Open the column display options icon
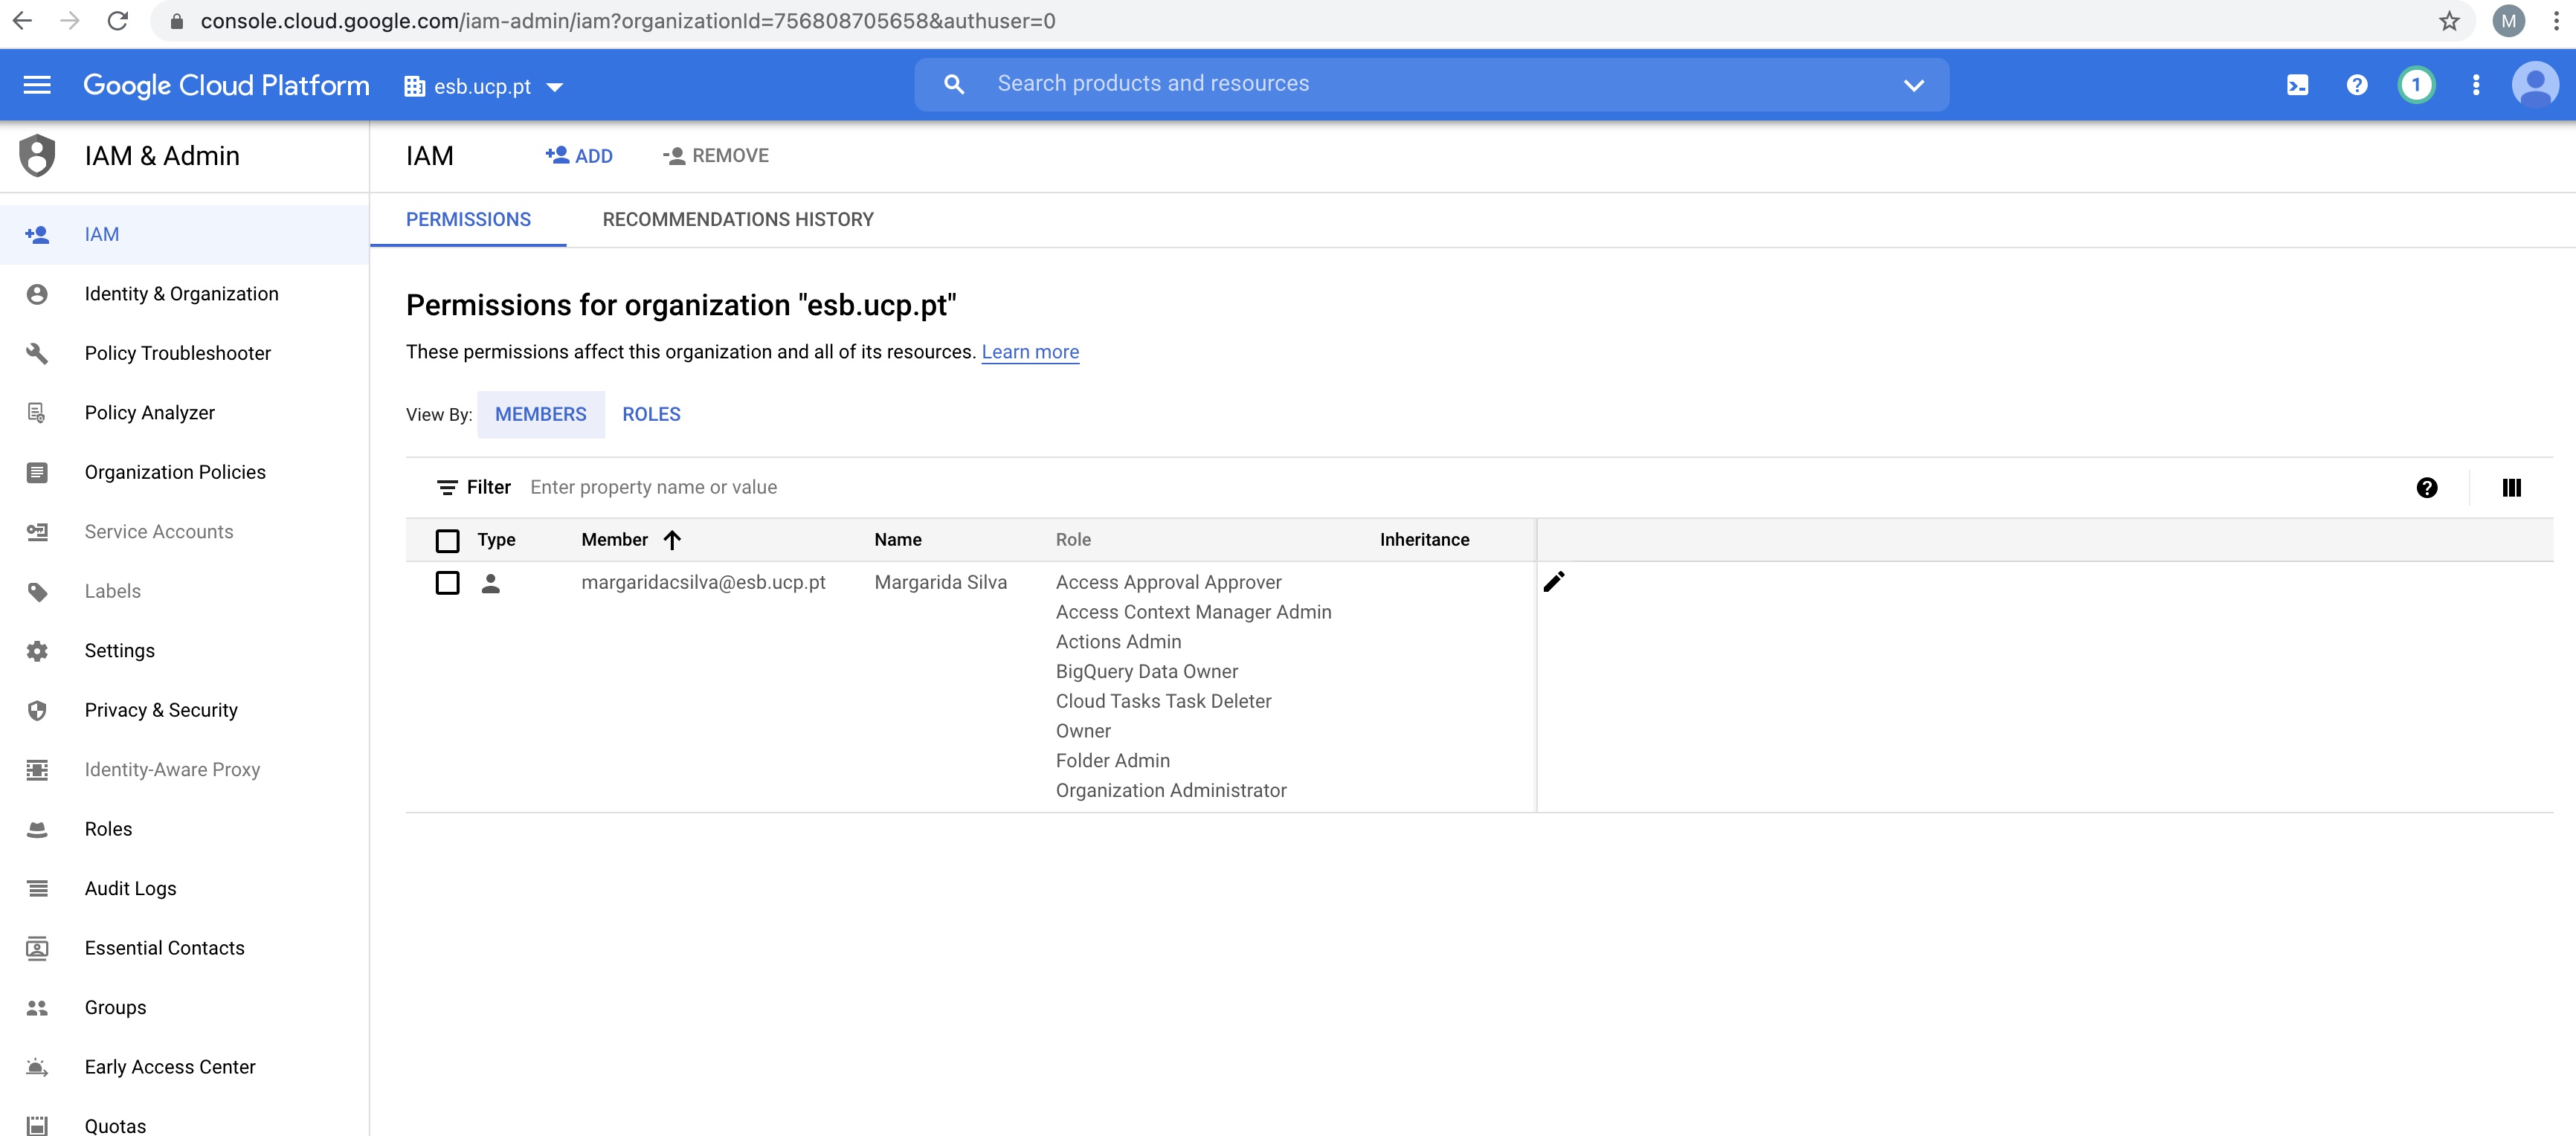The image size is (2576, 1136). coord(2511,488)
